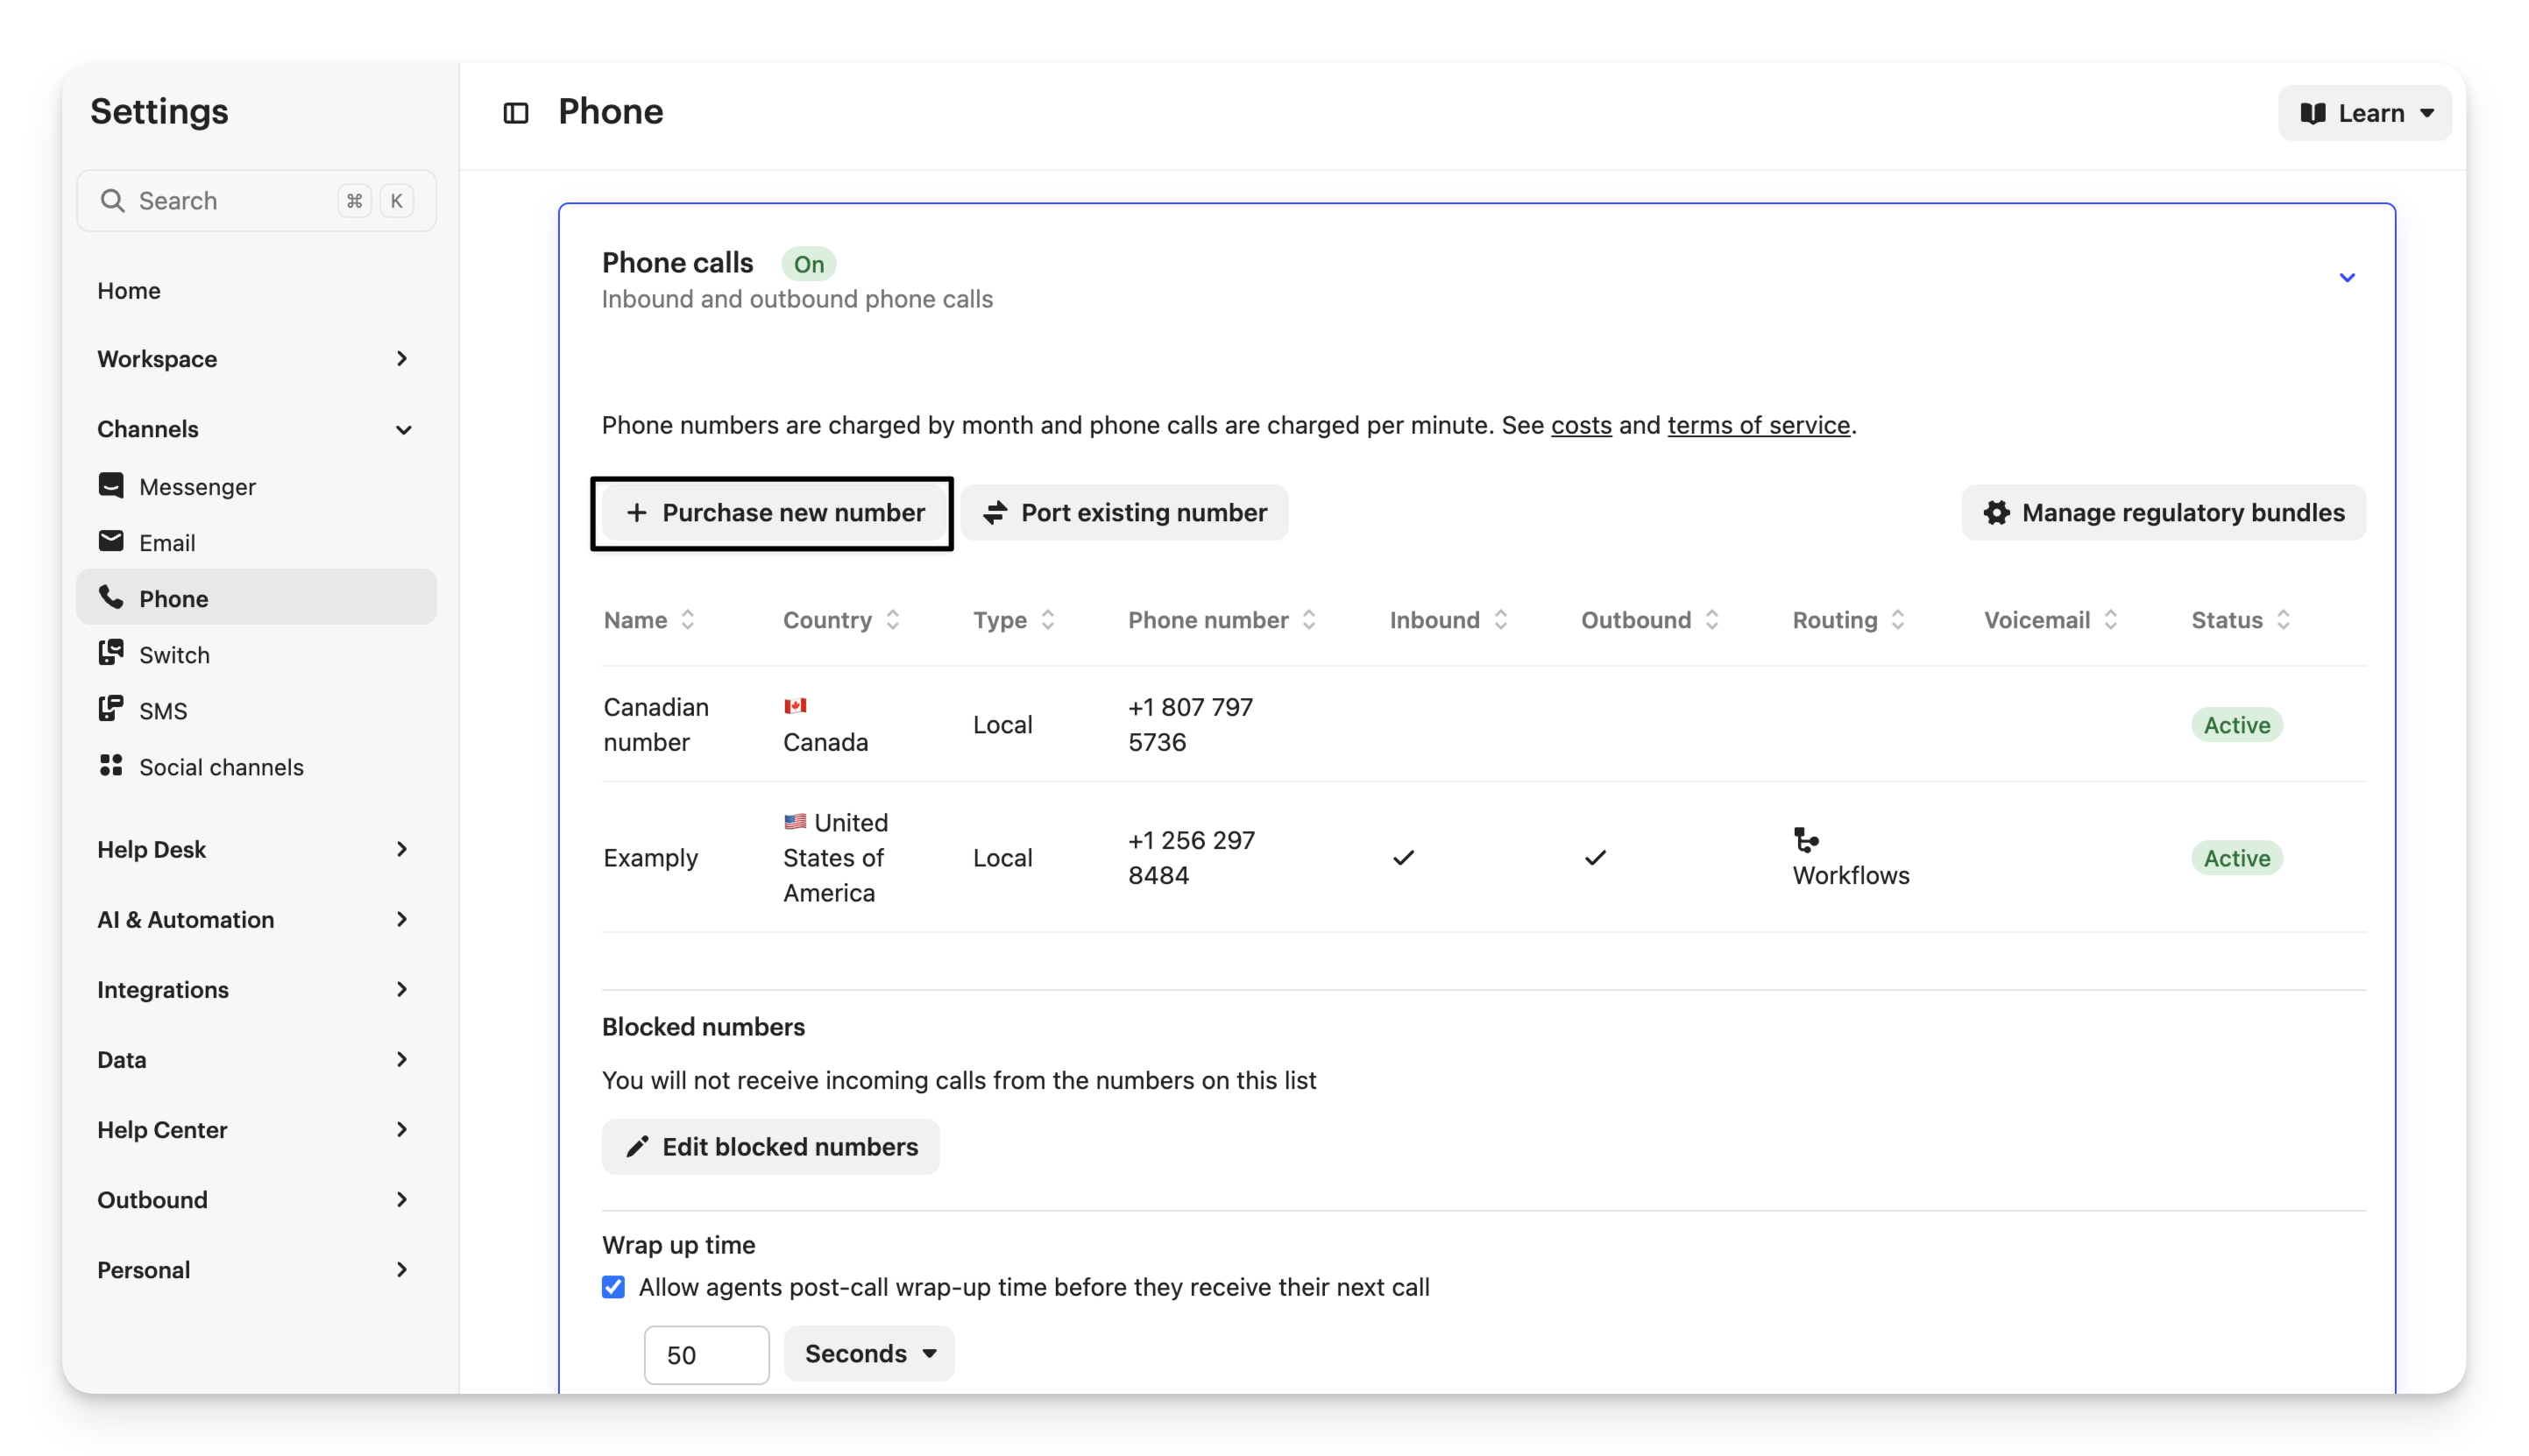This screenshot has width=2529, height=1456.
Task: Collapse the Phone calls section chevron
Action: [x=2346, y=278]
